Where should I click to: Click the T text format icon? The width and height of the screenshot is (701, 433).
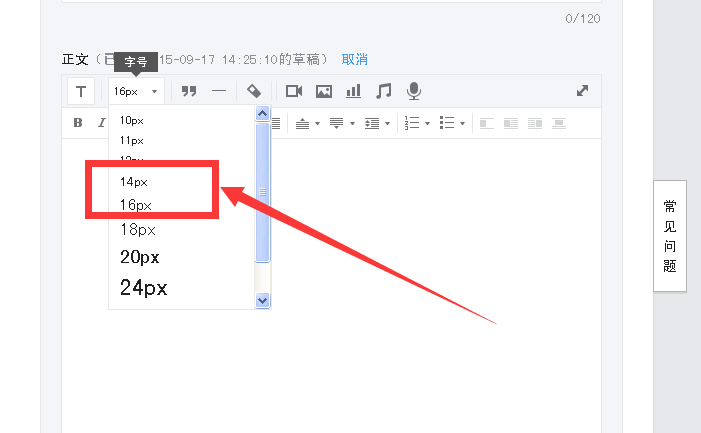81,91
